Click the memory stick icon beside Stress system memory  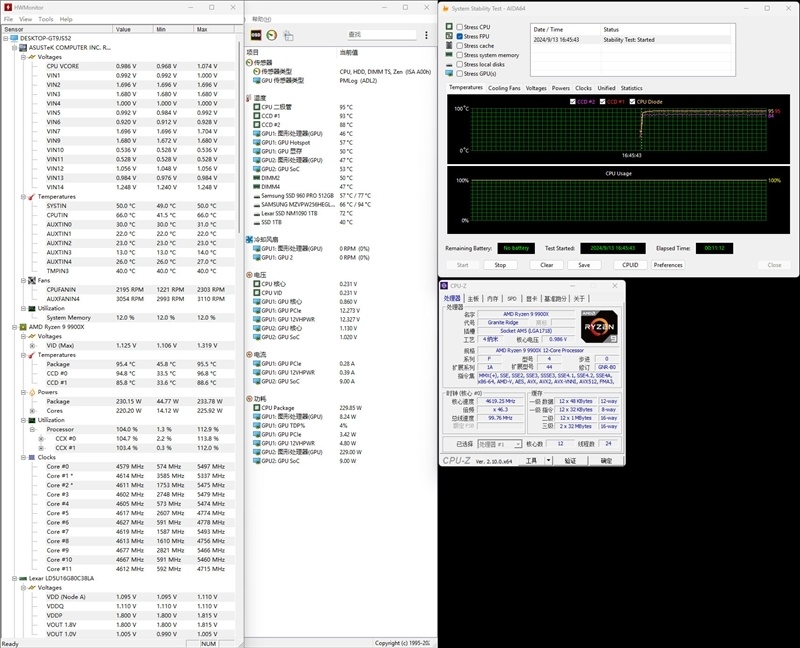click(x=449, y=55)
